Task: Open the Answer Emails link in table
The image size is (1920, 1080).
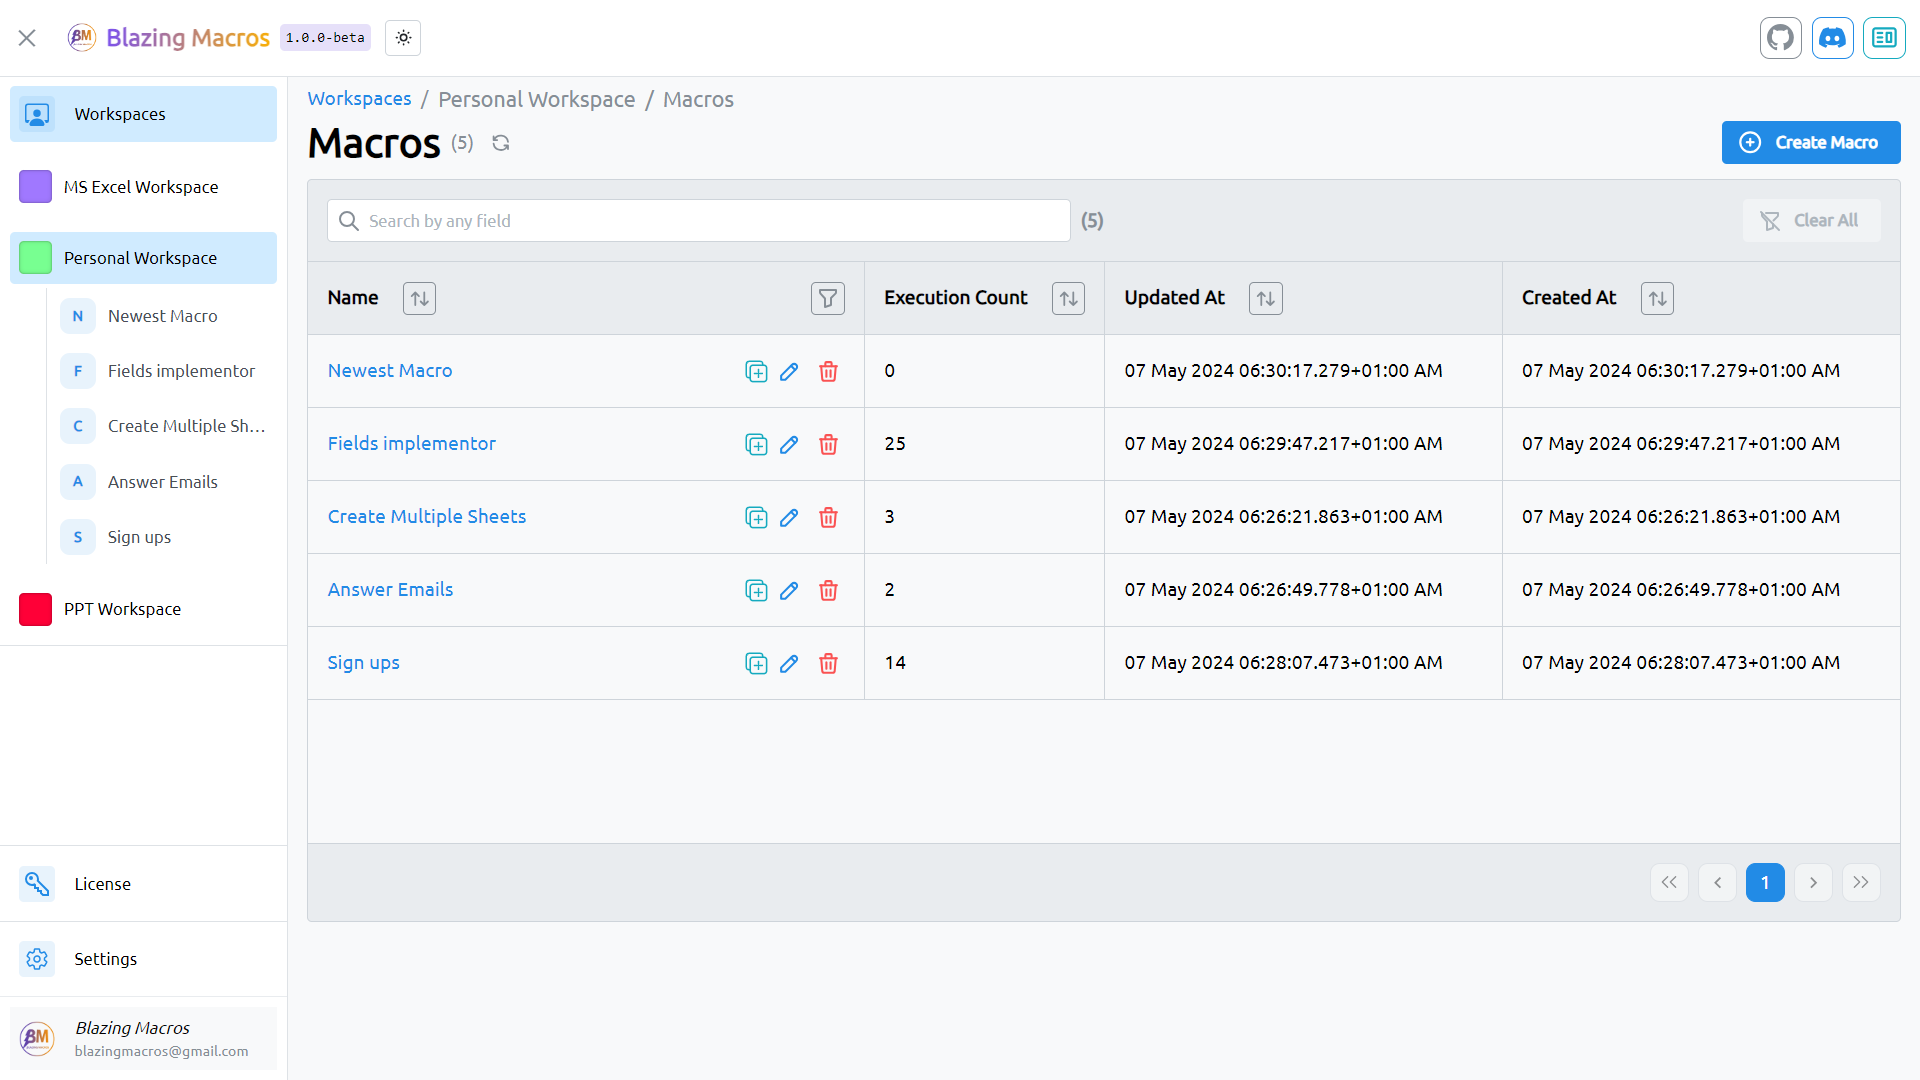Action: tap(390, 589)
